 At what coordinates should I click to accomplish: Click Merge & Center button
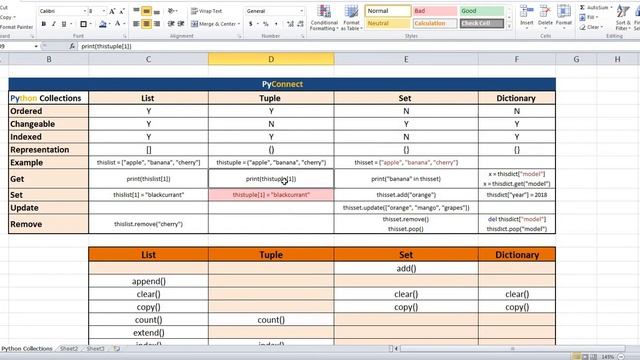[213, 24]
